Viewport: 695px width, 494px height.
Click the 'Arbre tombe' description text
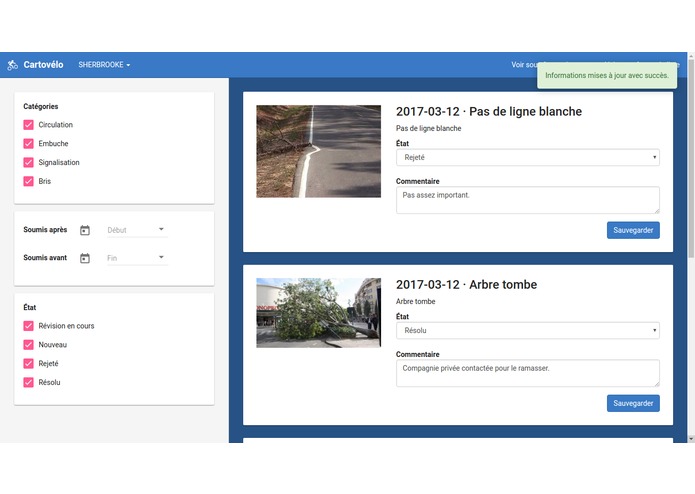pyautogui.click(x=415, y=302)
